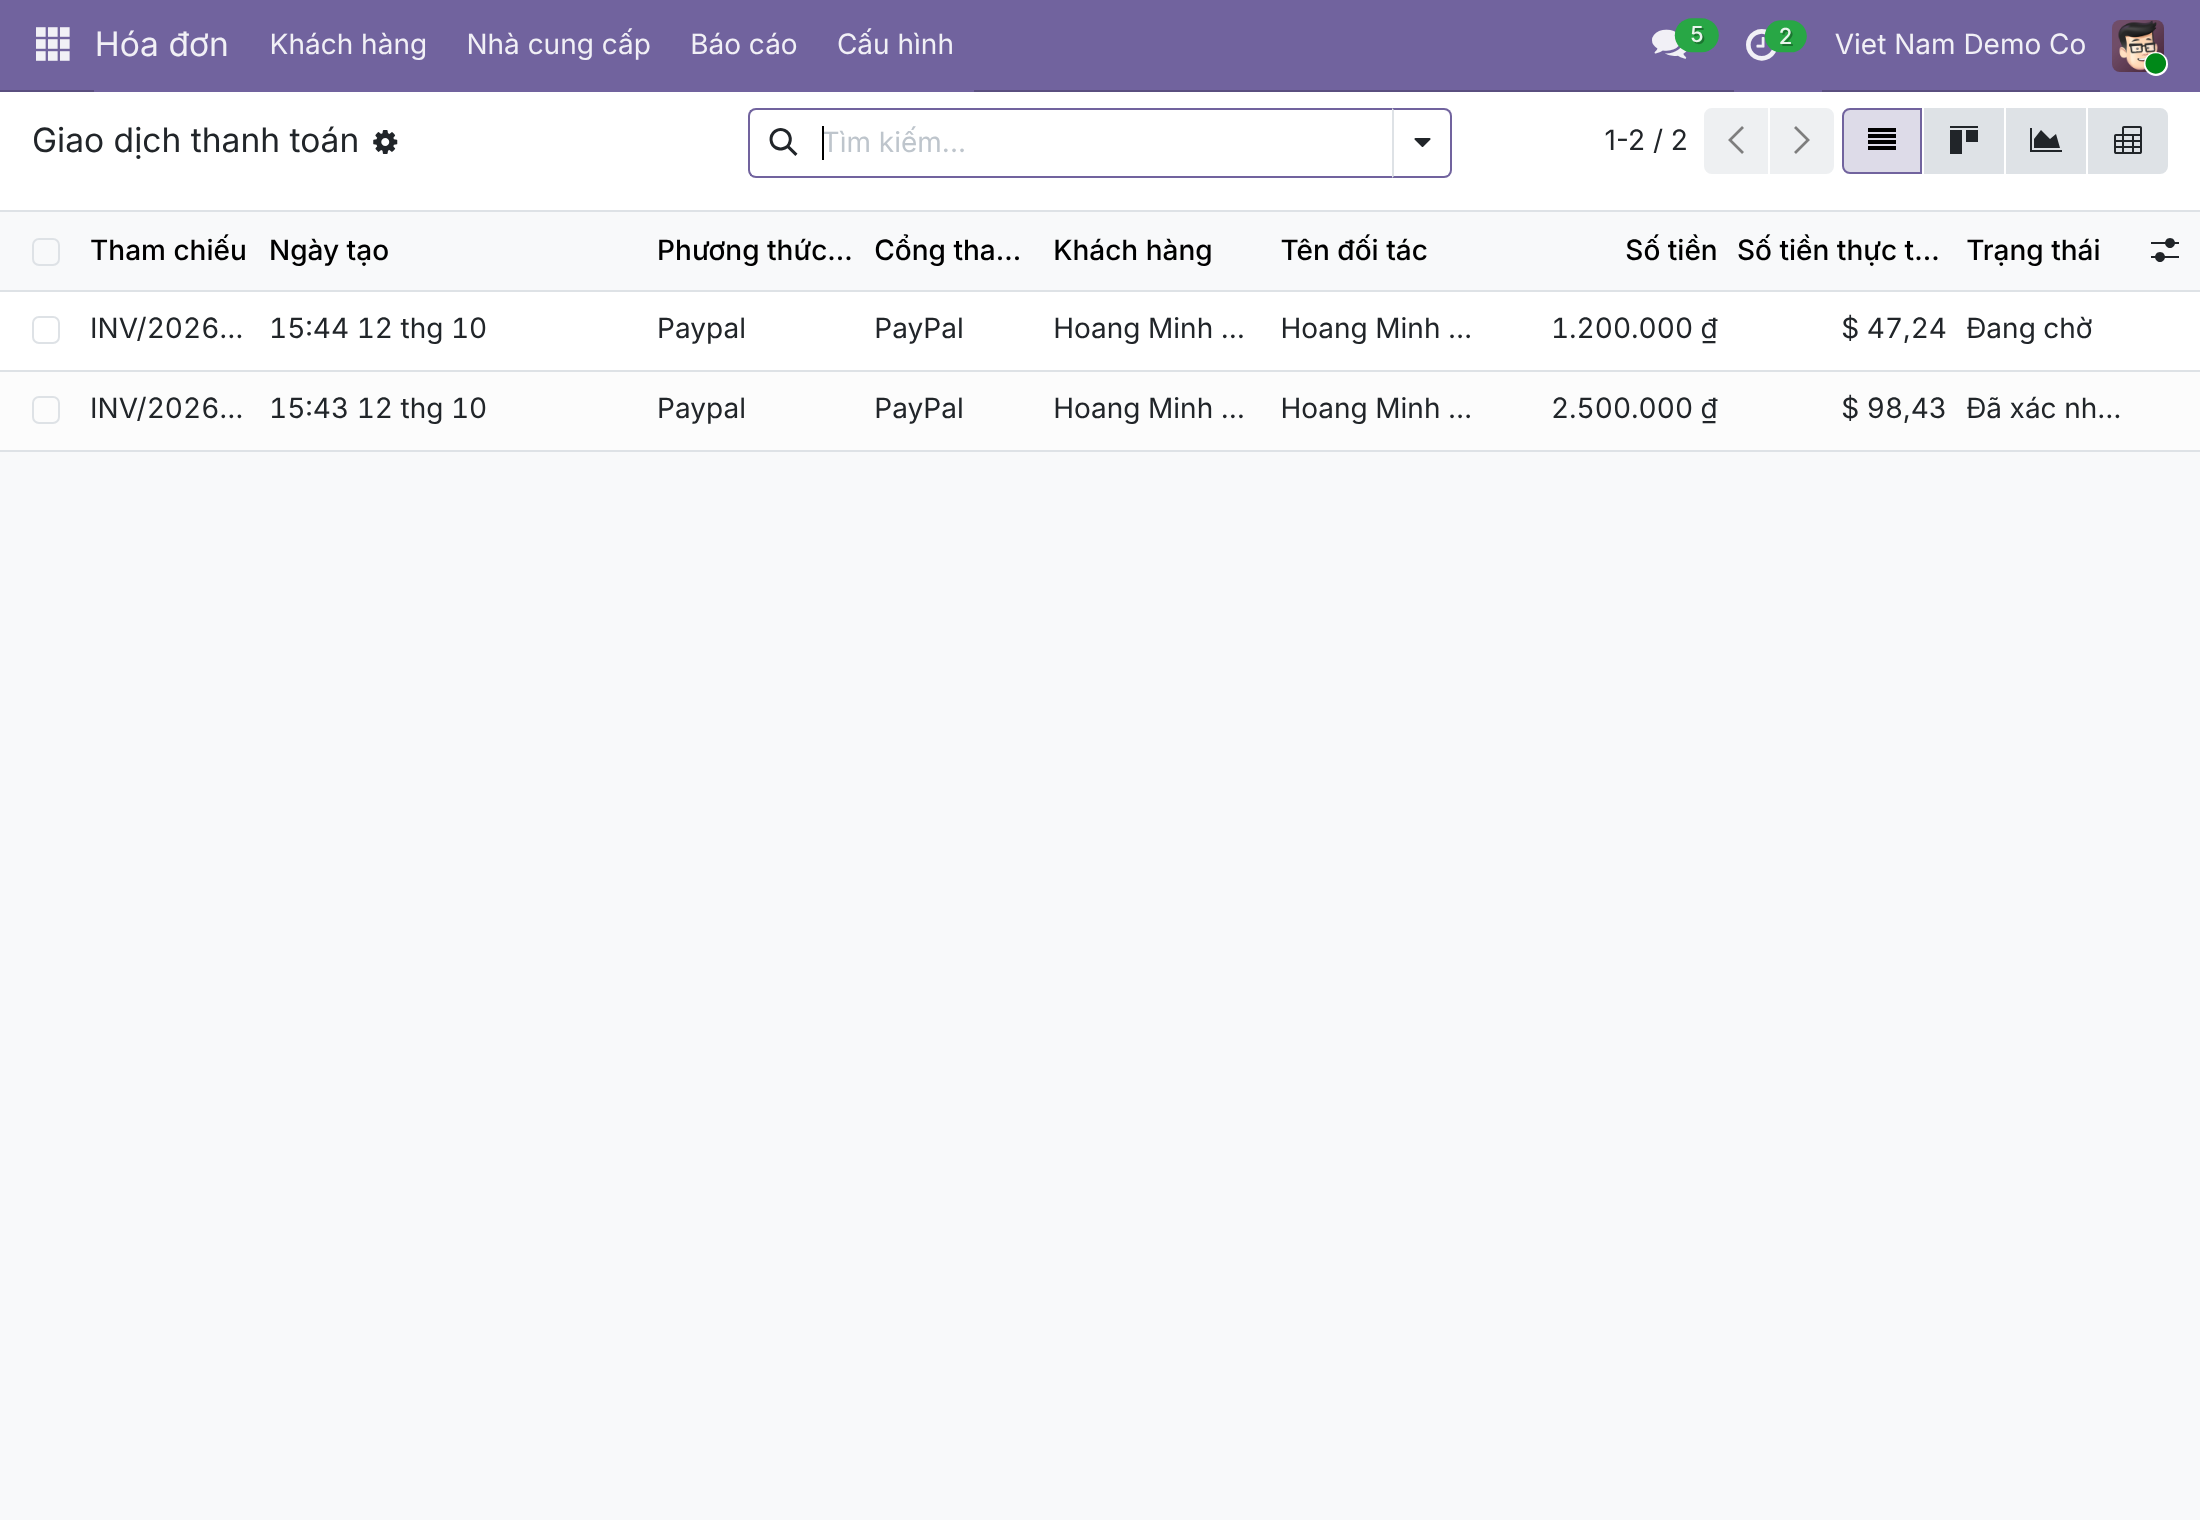Image resolution: width=2200 pixels, height=1520 pixels.
Task: Expand the search filter options dropdown
Action: coord(1422,143)
